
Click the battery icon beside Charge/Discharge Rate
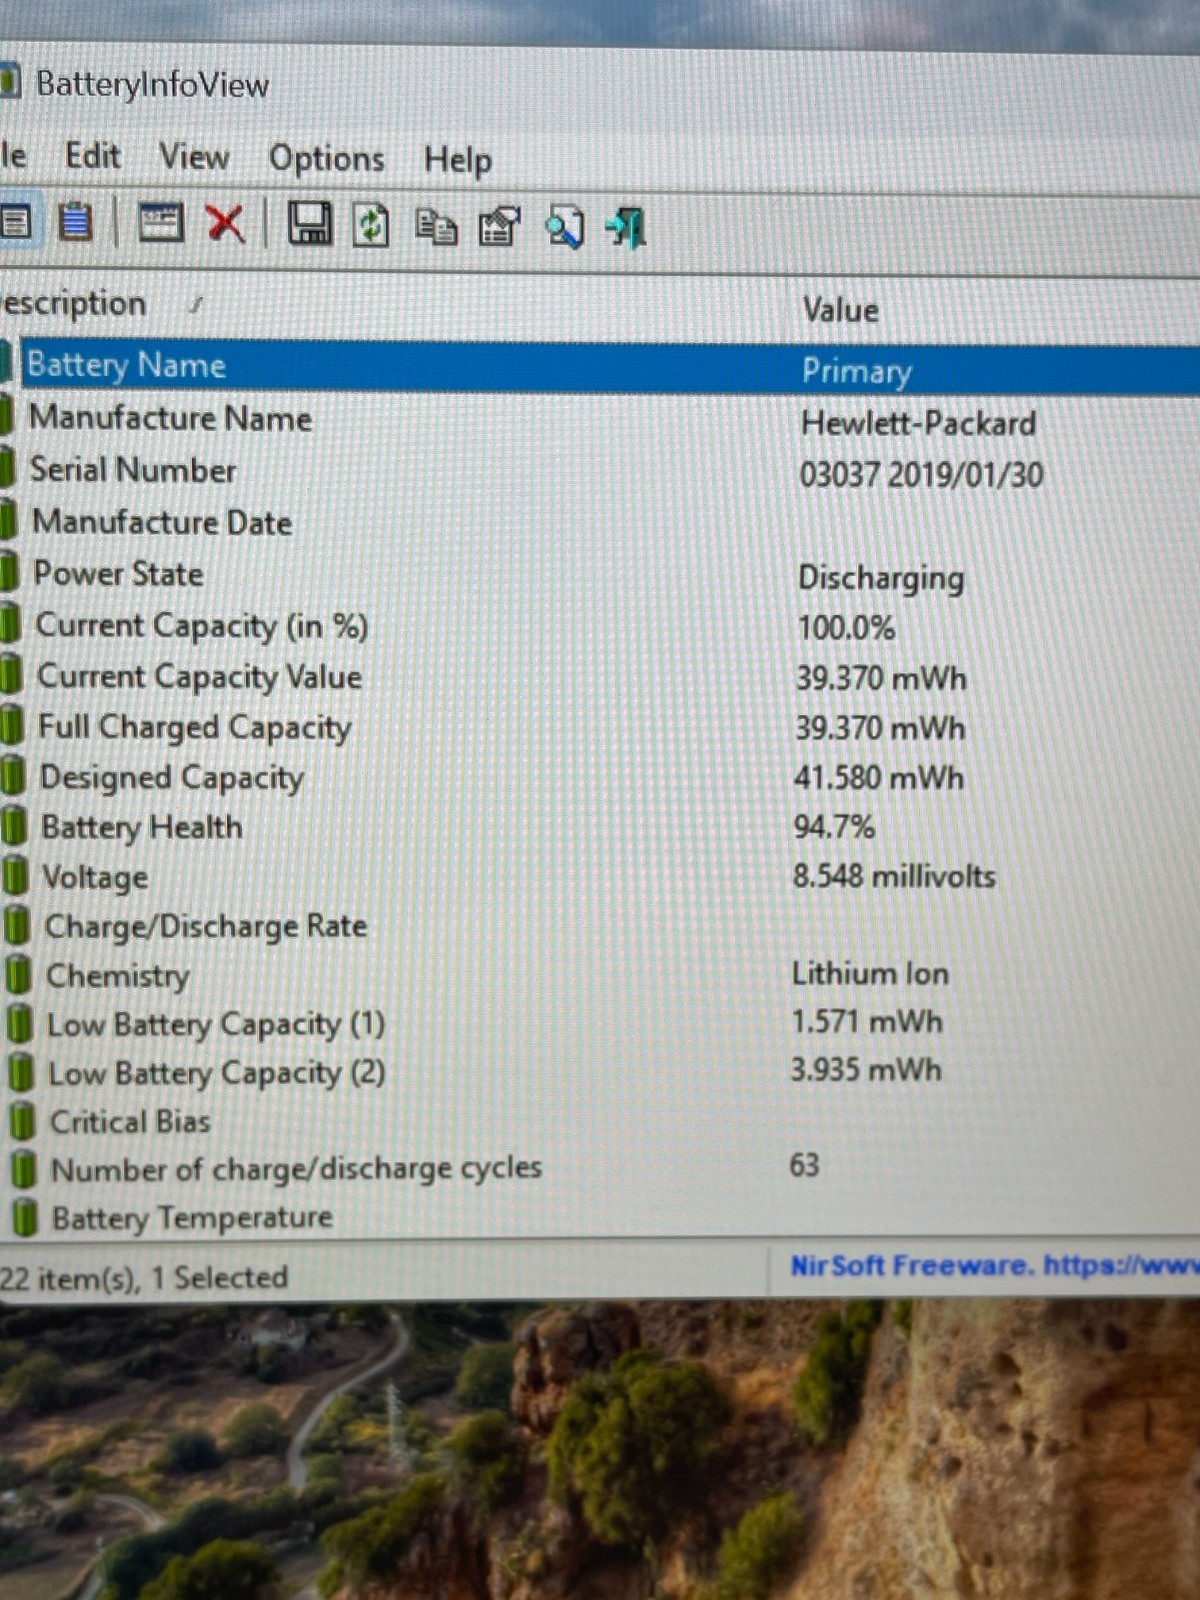click(x=17, y=925)
